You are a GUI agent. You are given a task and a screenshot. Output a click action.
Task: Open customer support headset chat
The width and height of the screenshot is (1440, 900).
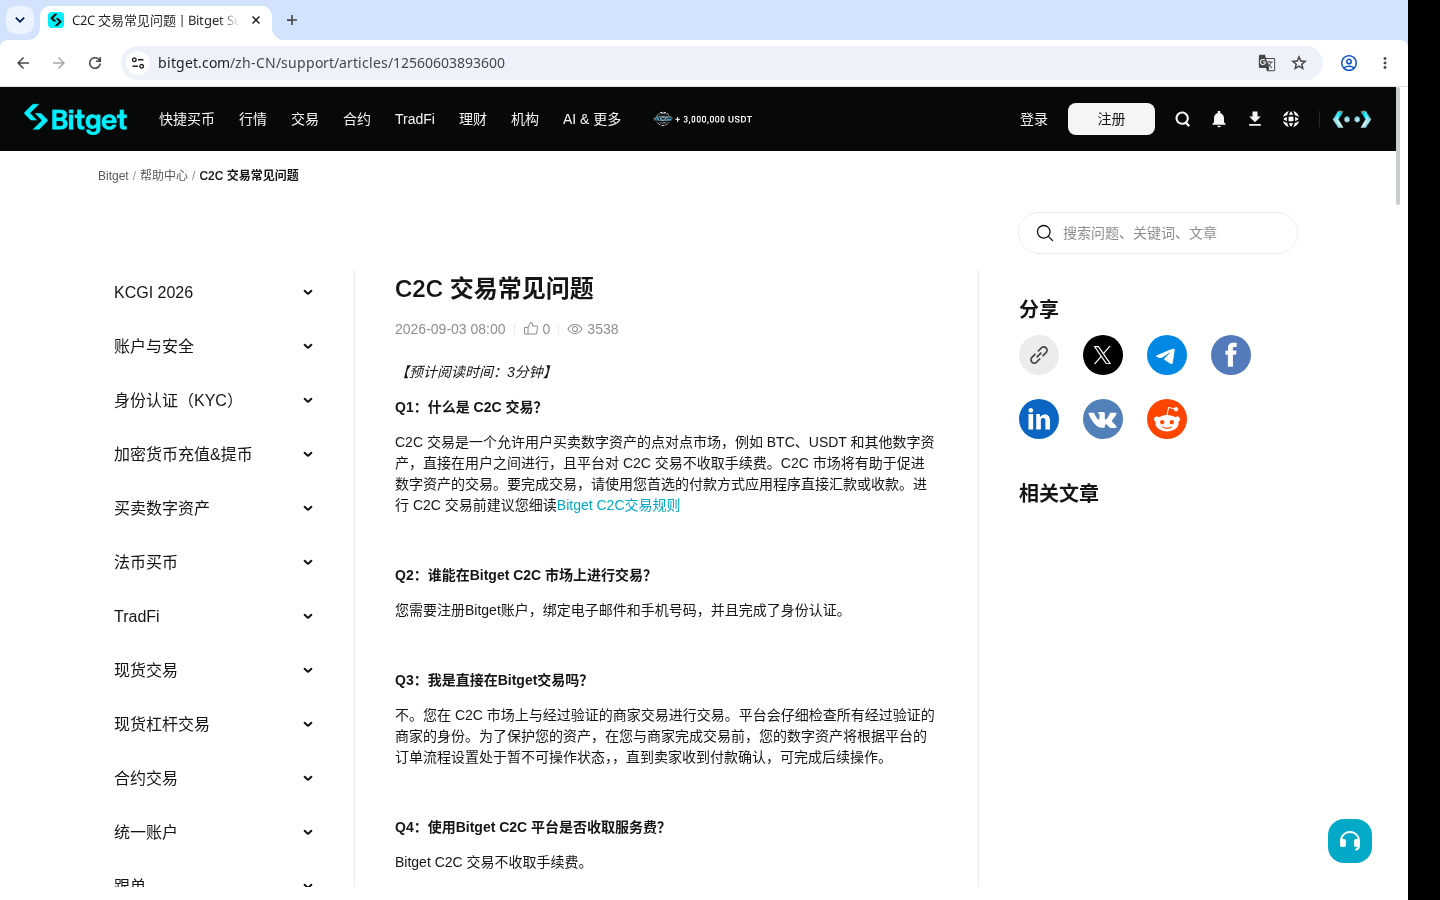1350,841
